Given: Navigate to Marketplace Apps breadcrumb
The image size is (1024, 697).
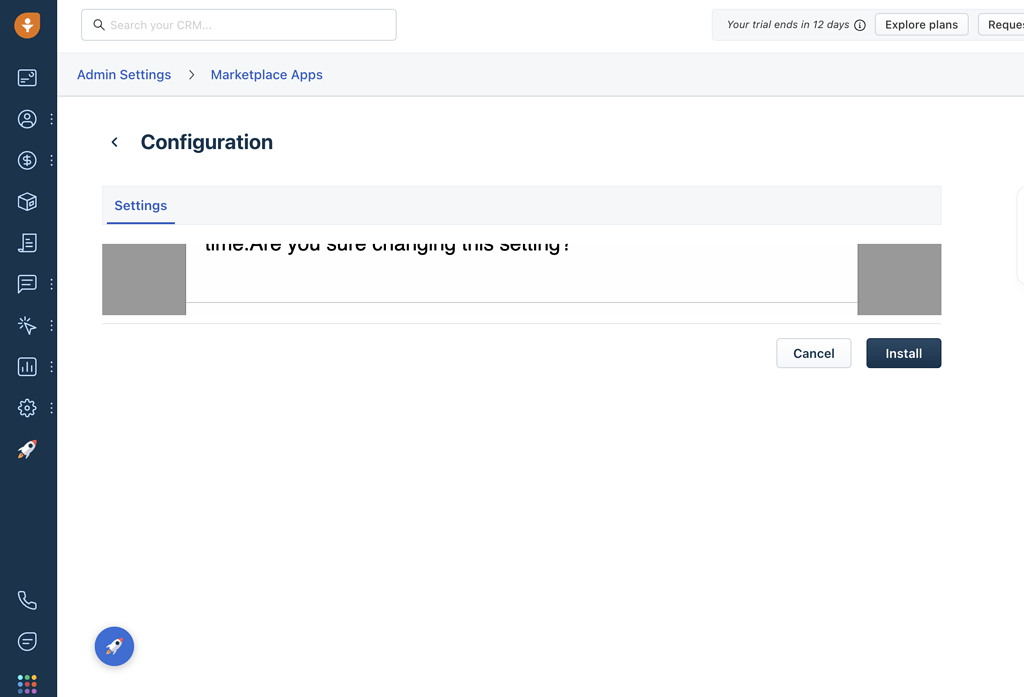Looking at the screenshot, I should [x=266, y=74].
